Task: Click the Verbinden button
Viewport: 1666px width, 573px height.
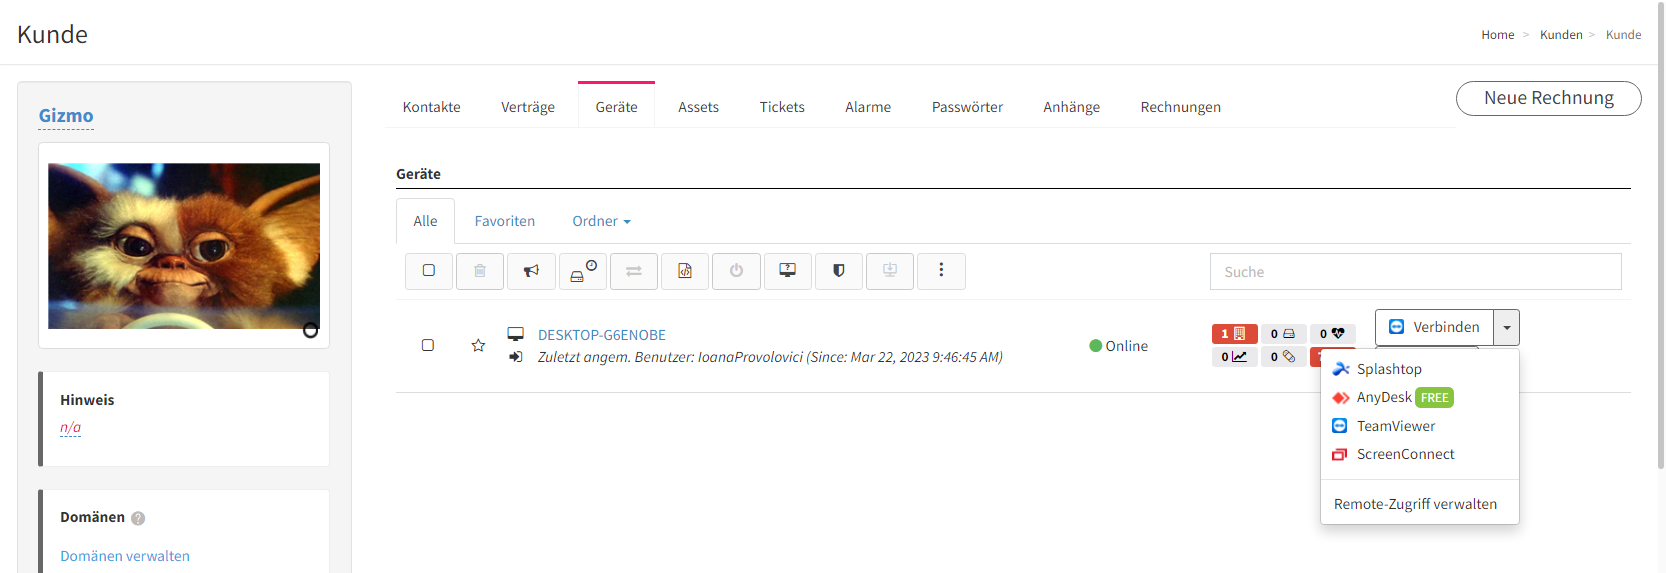Action: (1435, 327)
